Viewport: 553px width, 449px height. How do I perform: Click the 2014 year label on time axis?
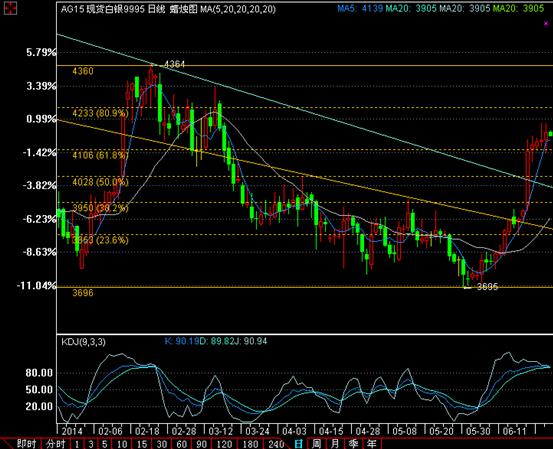[x=72, y=431]
